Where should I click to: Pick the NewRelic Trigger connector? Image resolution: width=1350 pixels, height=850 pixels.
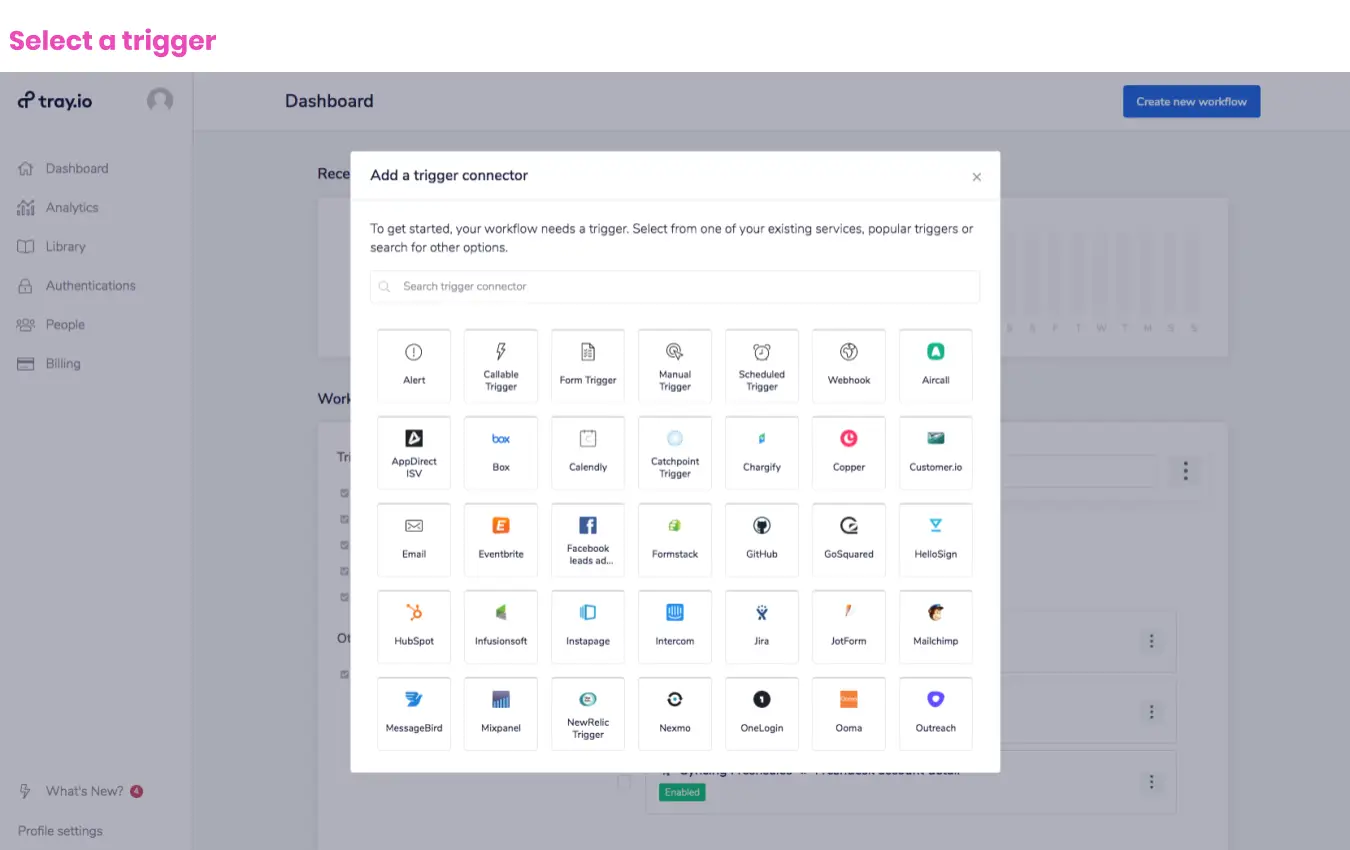588,714
